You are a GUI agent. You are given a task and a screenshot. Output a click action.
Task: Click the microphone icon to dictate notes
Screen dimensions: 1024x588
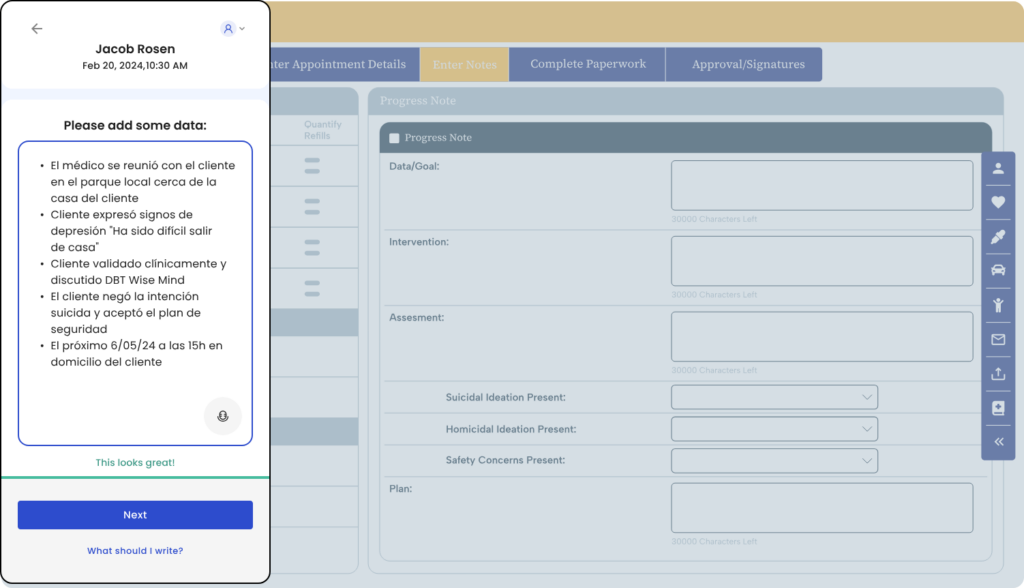[222, 416]
